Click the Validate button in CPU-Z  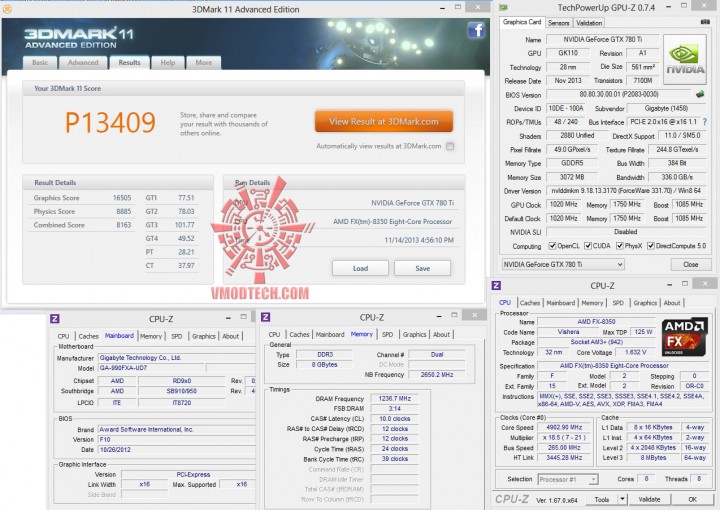(649, 499)
